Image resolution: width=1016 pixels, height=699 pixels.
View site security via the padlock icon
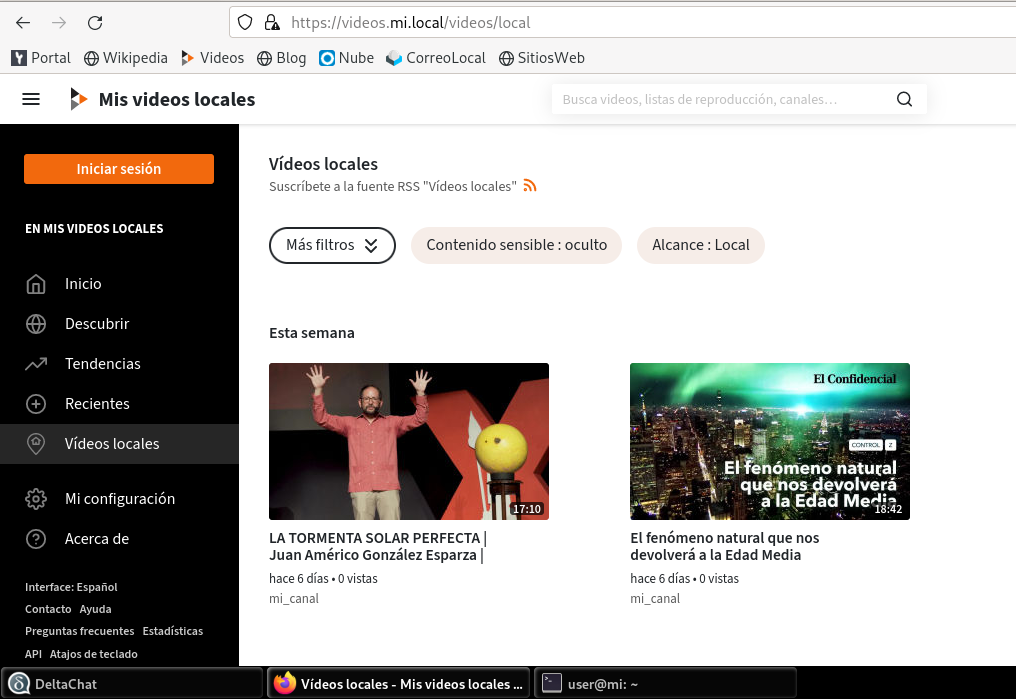pyautogui.click(x=271, y=23)
